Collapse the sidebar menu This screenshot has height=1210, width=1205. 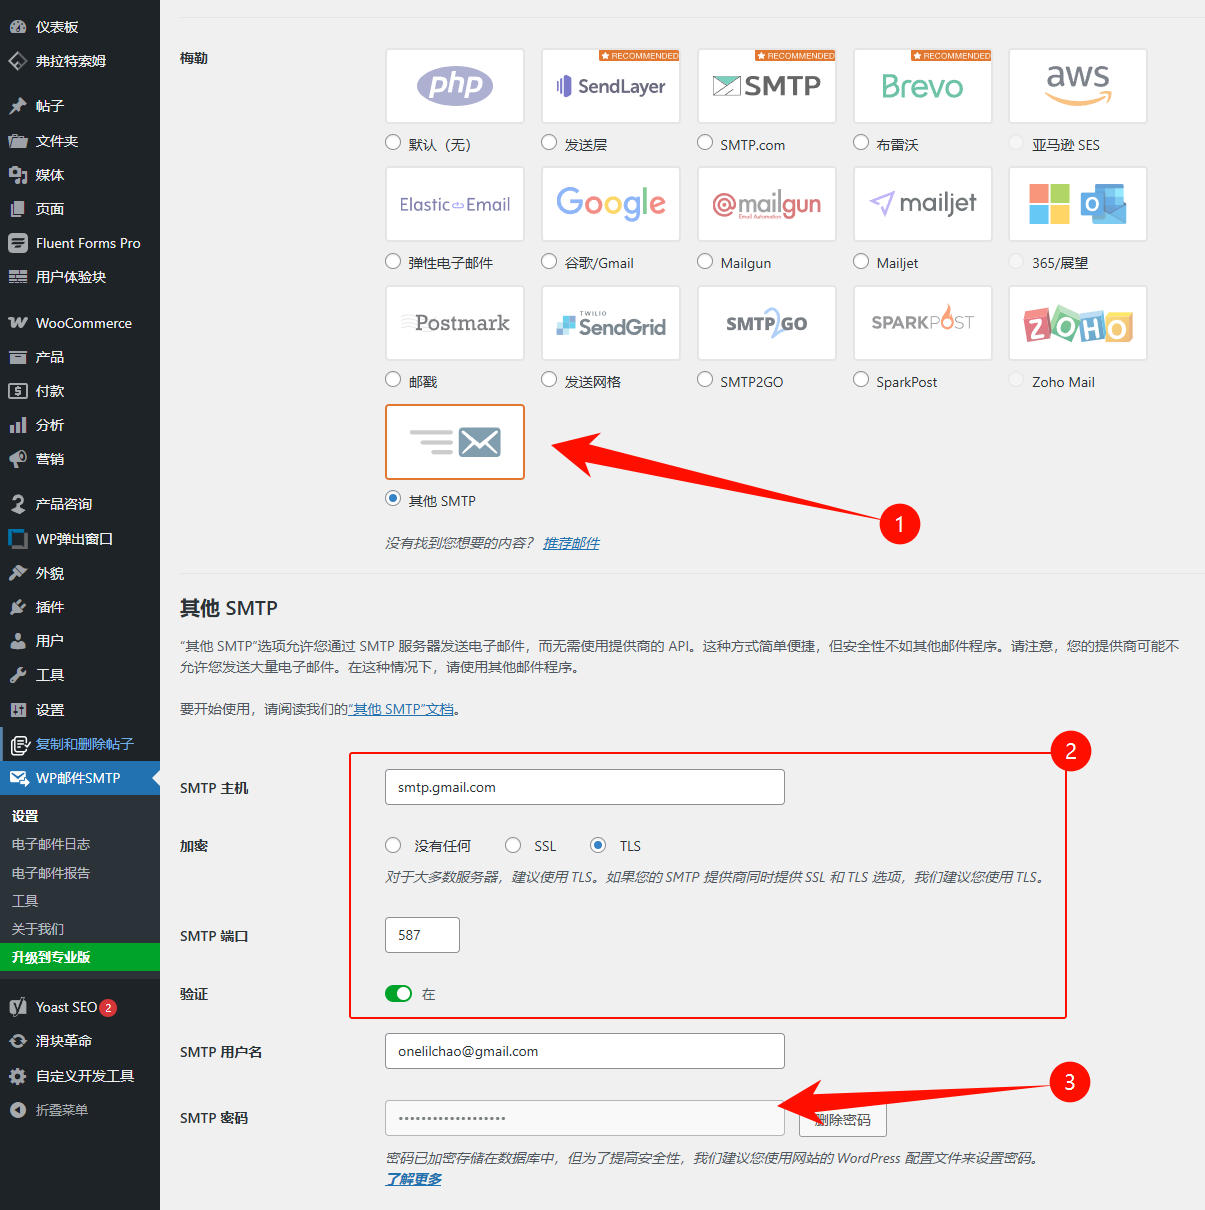tap(61, 1110)
